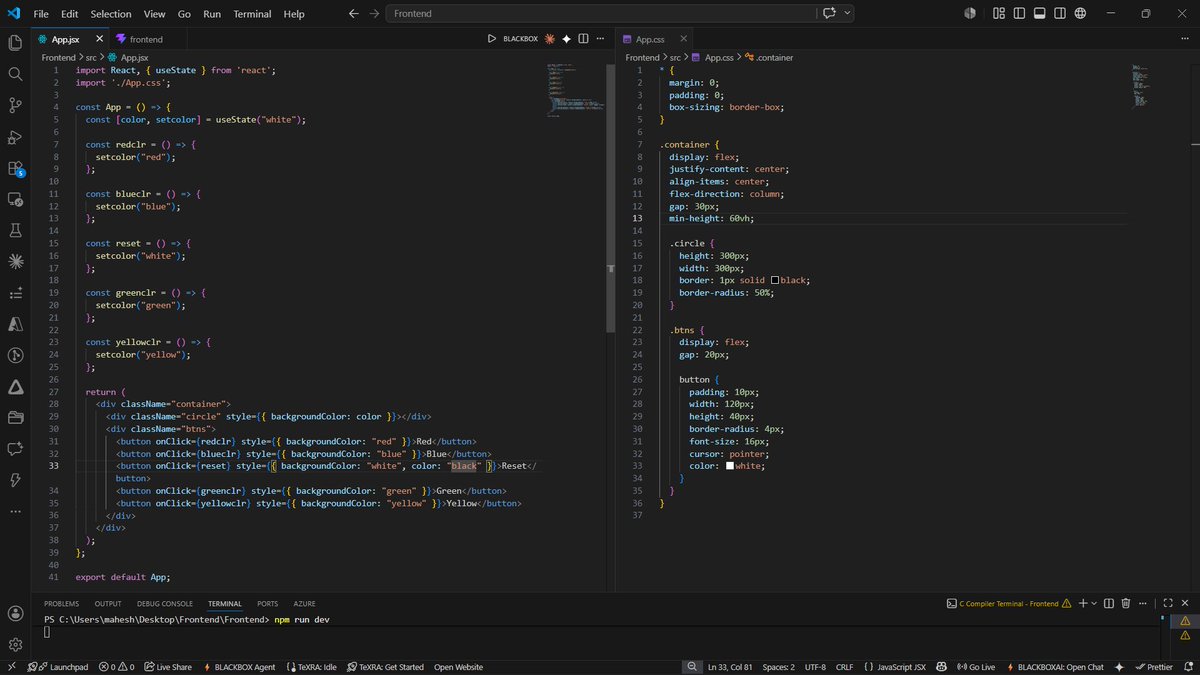Open the Search view in activity bar
Image resolution: width=1200 pixels, height=675 pixels.
click(x=15, y=74)
